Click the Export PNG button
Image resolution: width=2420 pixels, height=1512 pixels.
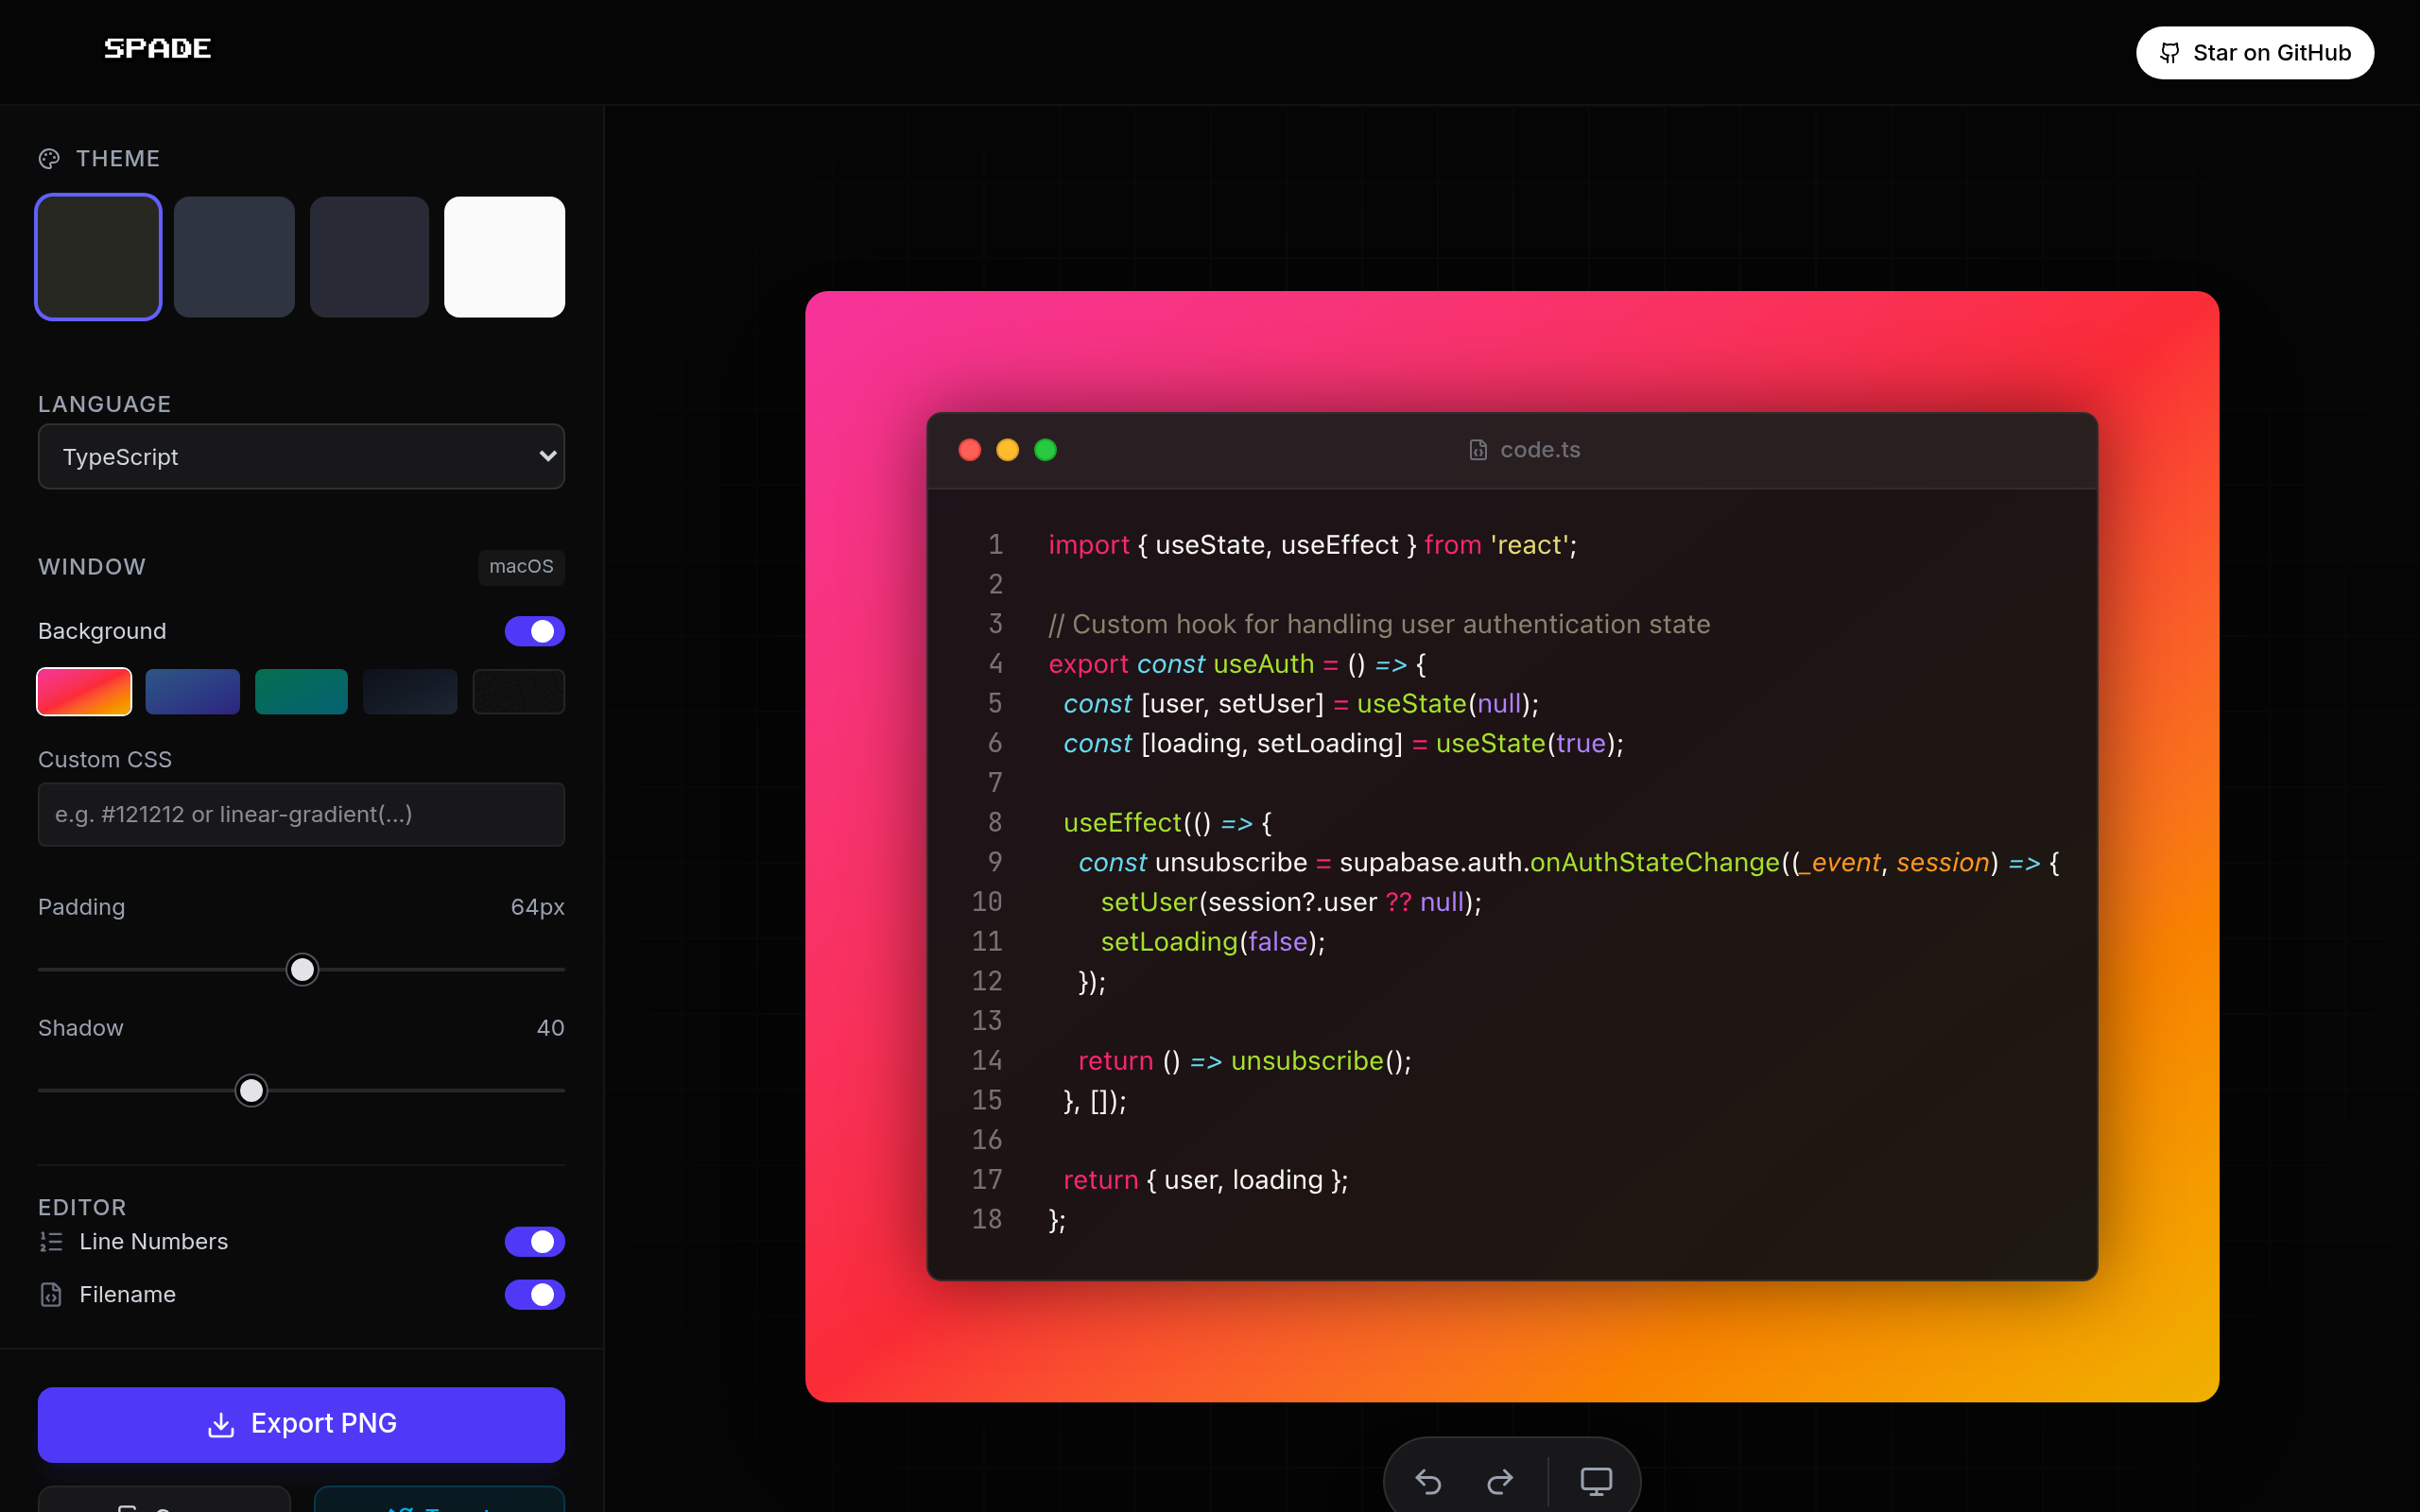[x=301, y=1424]
